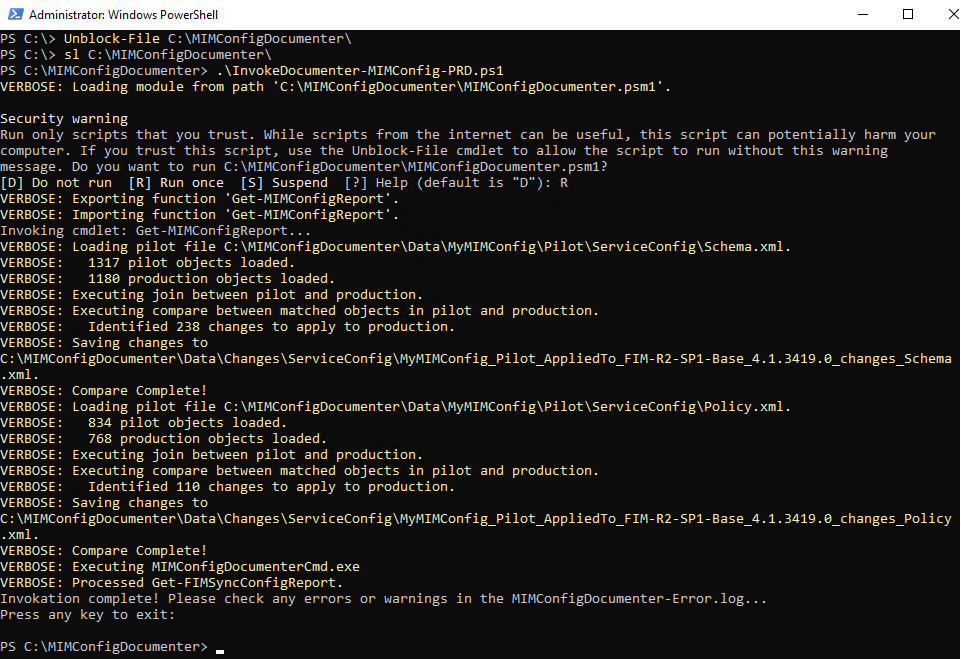The height and width of the screenshot is (659, 961).
Task: Click the 'Invokation complete!' message line
Action: [x=383, y=598]
